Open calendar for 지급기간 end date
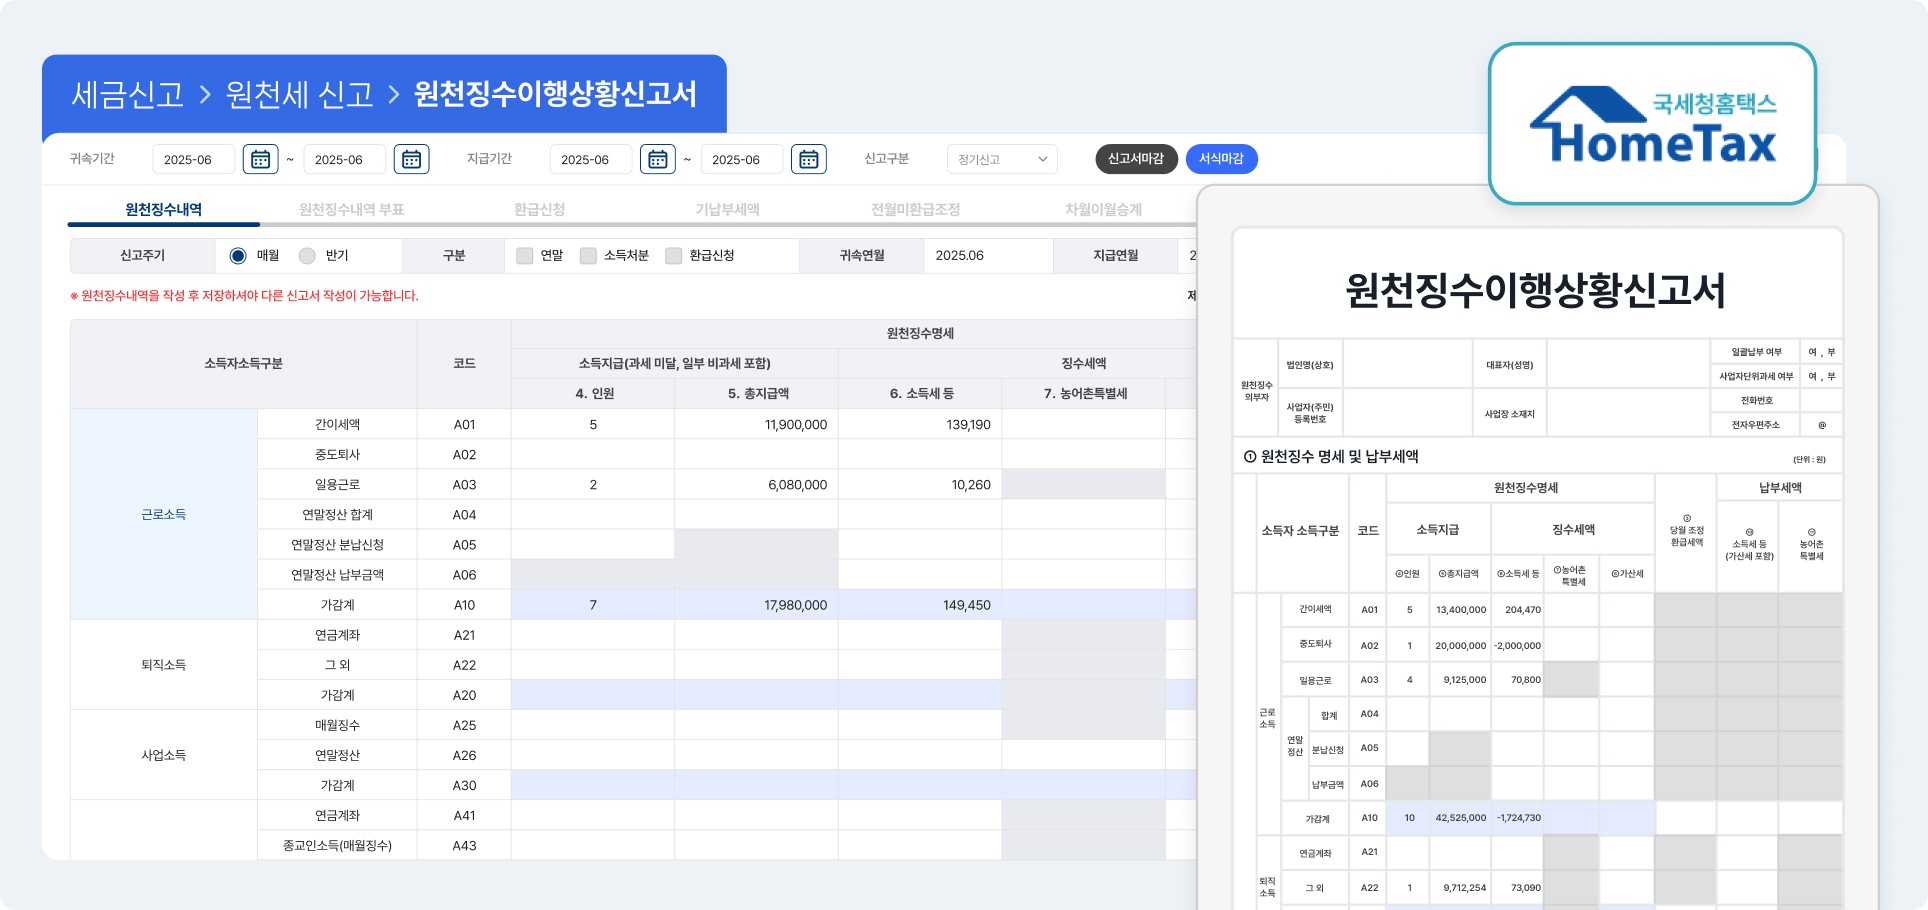The width and height of the screenshot is (1928, 910). pyautogui.click(x=809, y=159)
